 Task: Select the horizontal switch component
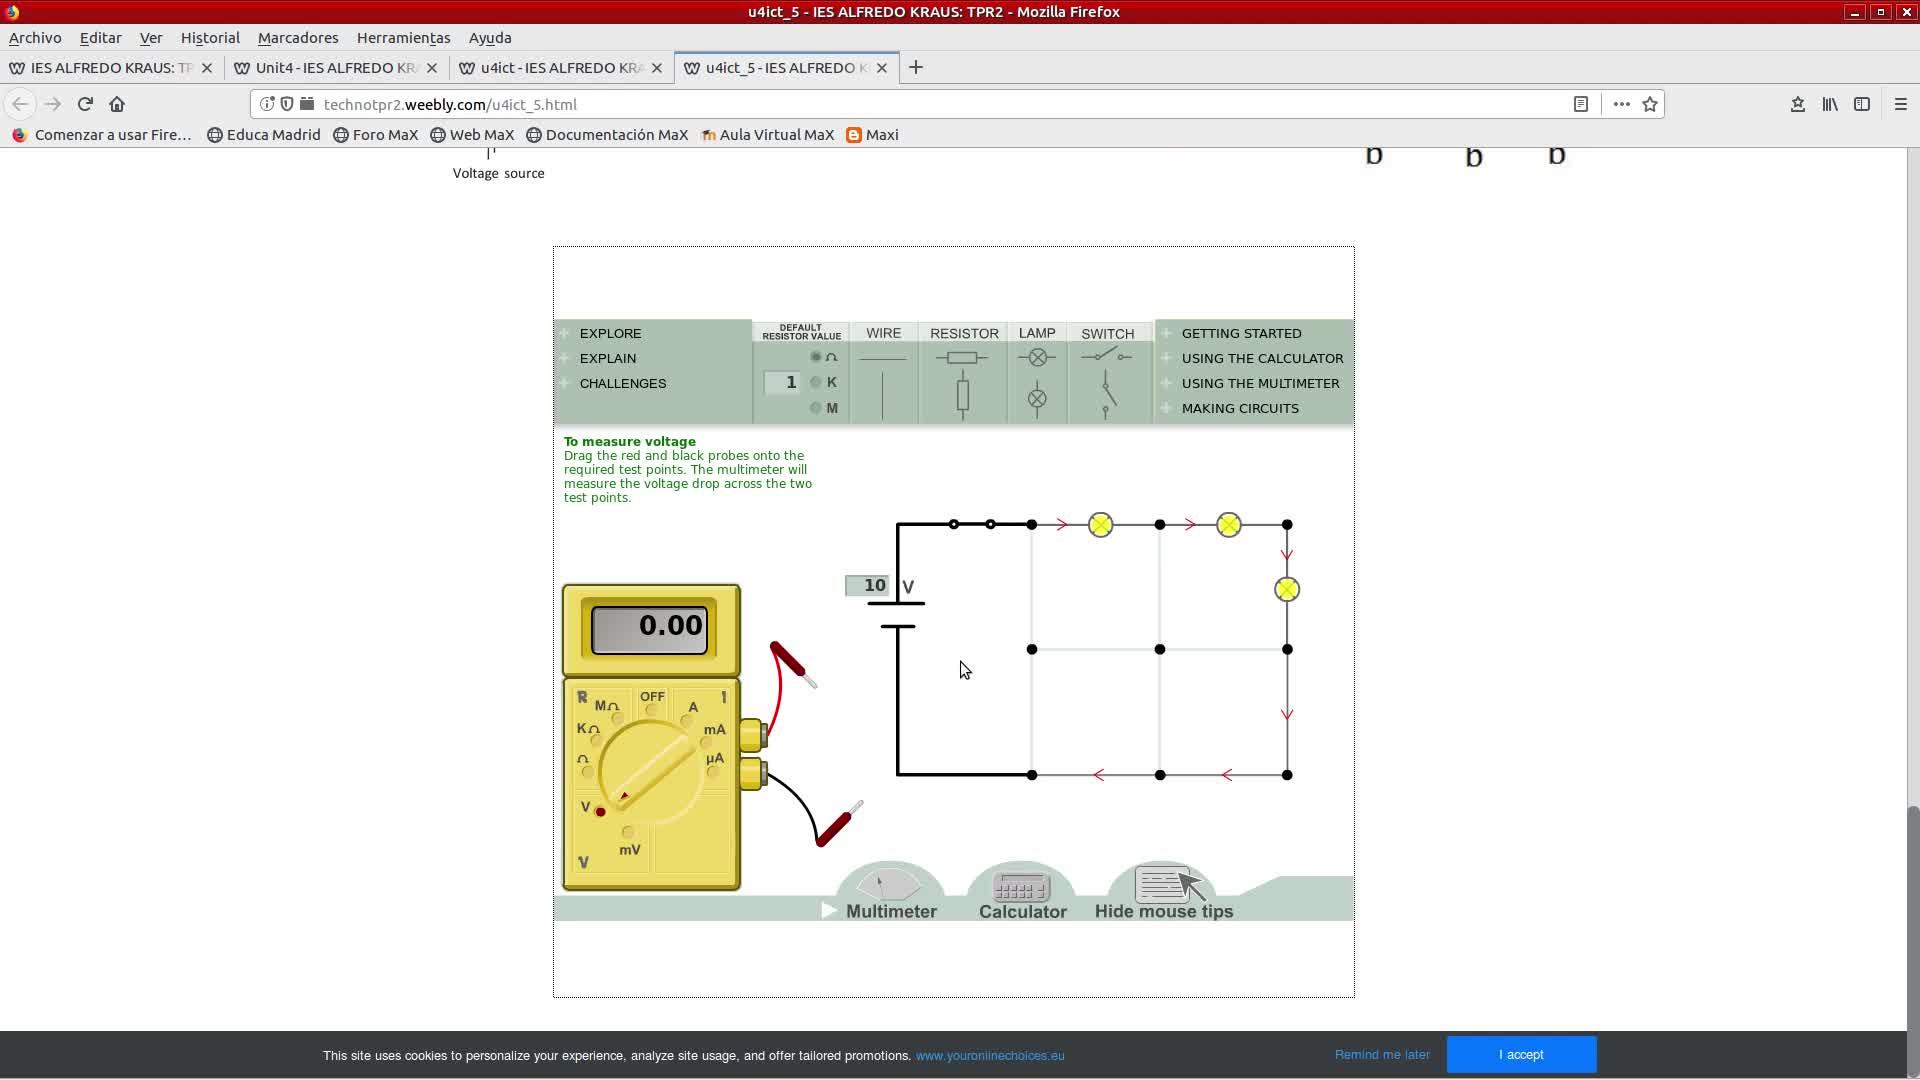pyautogui.click(x=1105, y=356)
